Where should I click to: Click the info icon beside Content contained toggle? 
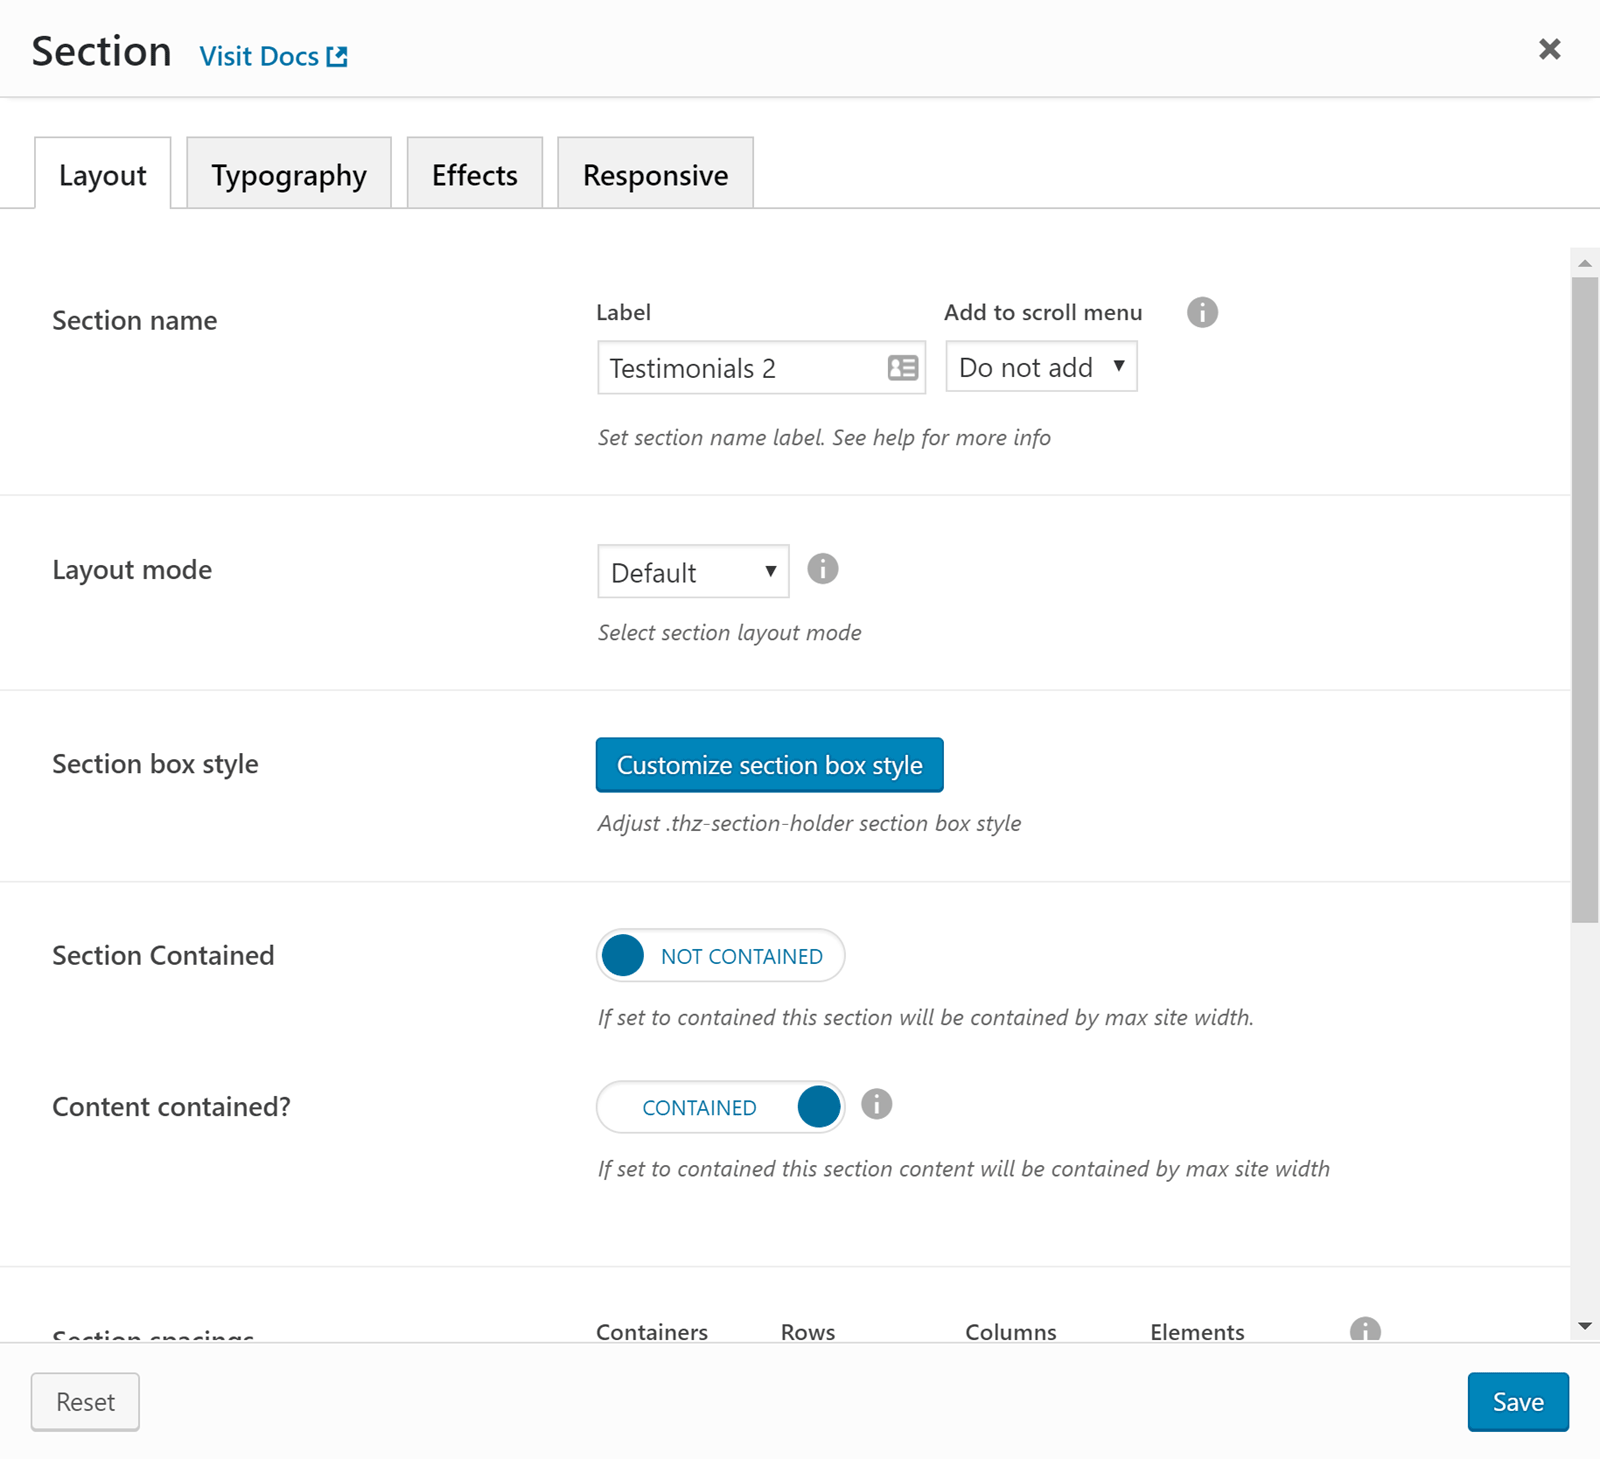click(876, 1105)
